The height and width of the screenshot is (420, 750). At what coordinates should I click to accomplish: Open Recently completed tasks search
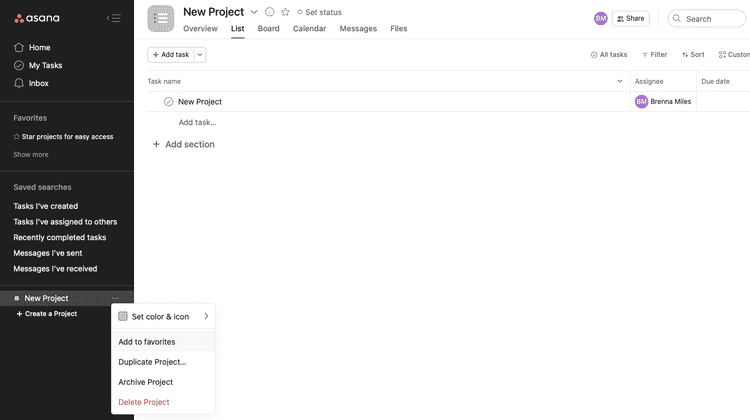pyautogui.click(x=59, y=238)
